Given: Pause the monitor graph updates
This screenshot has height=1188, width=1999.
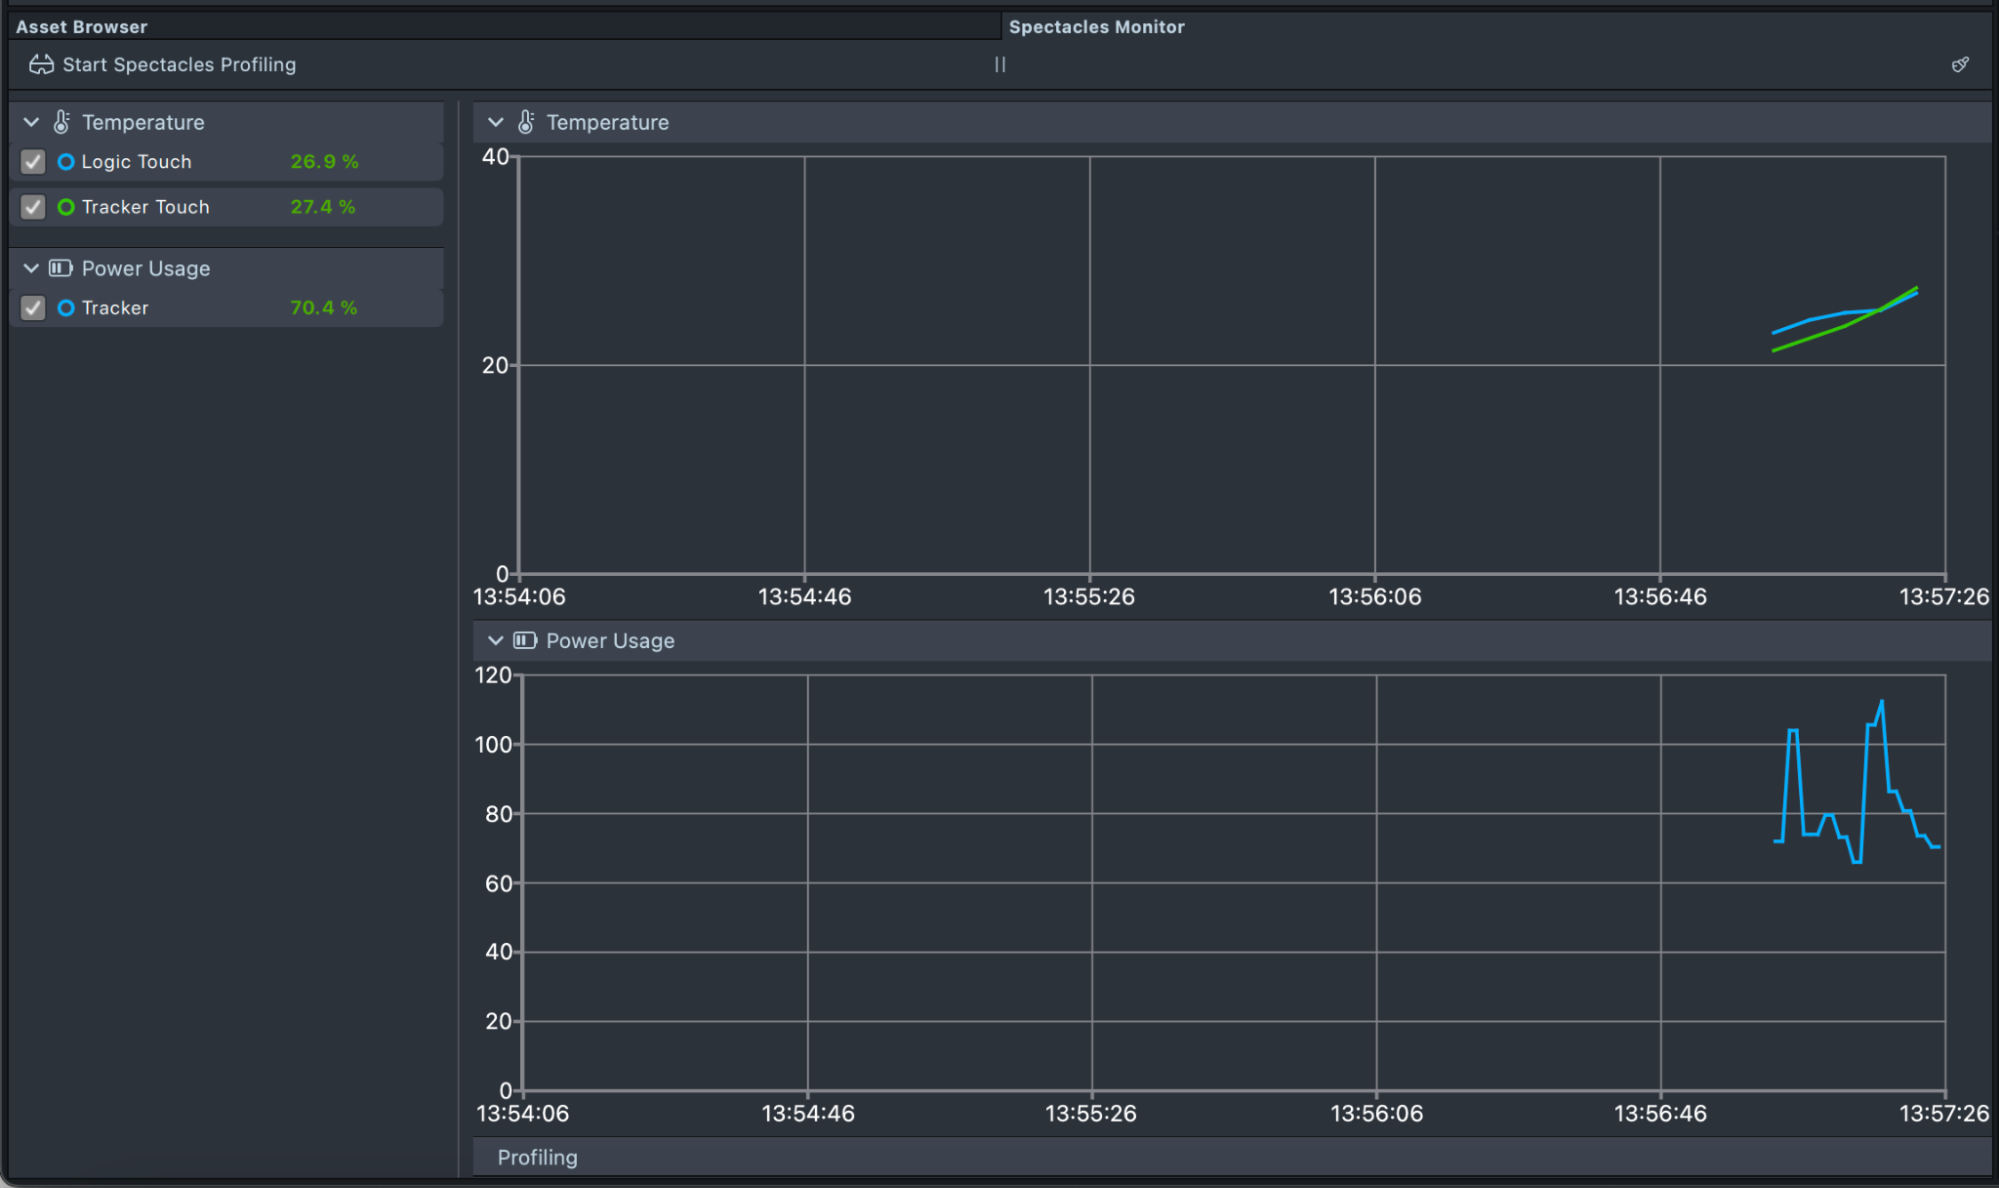Looking at the screenshot, I should (999, 65).
